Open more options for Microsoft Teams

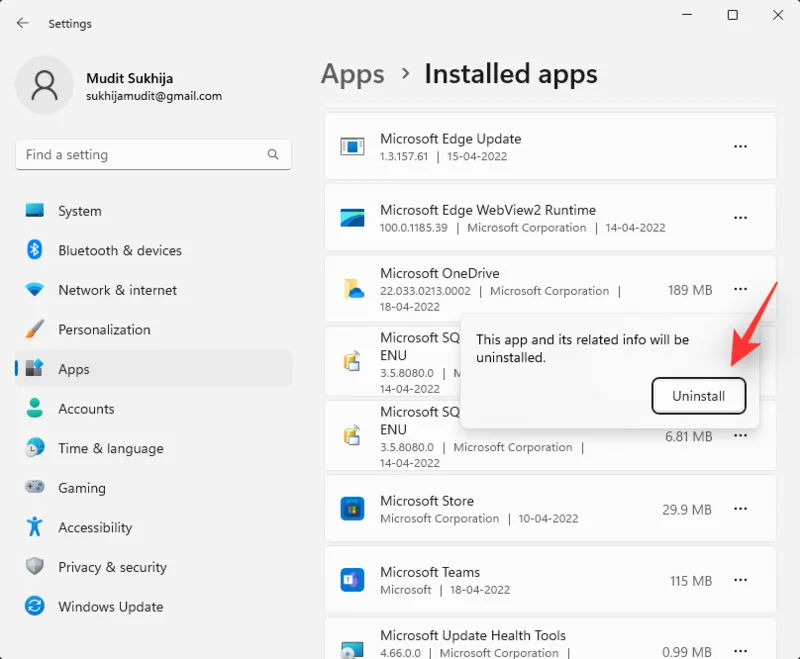[740, 580]
